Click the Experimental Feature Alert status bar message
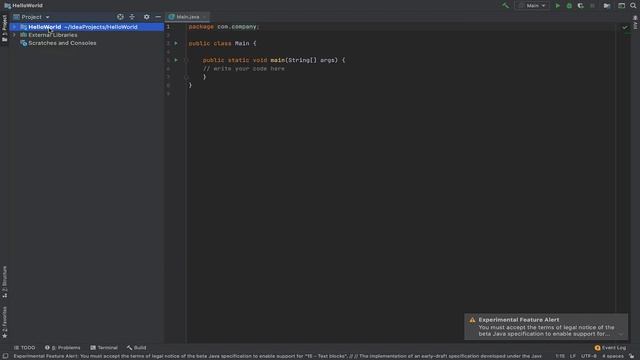 (278, 356)
